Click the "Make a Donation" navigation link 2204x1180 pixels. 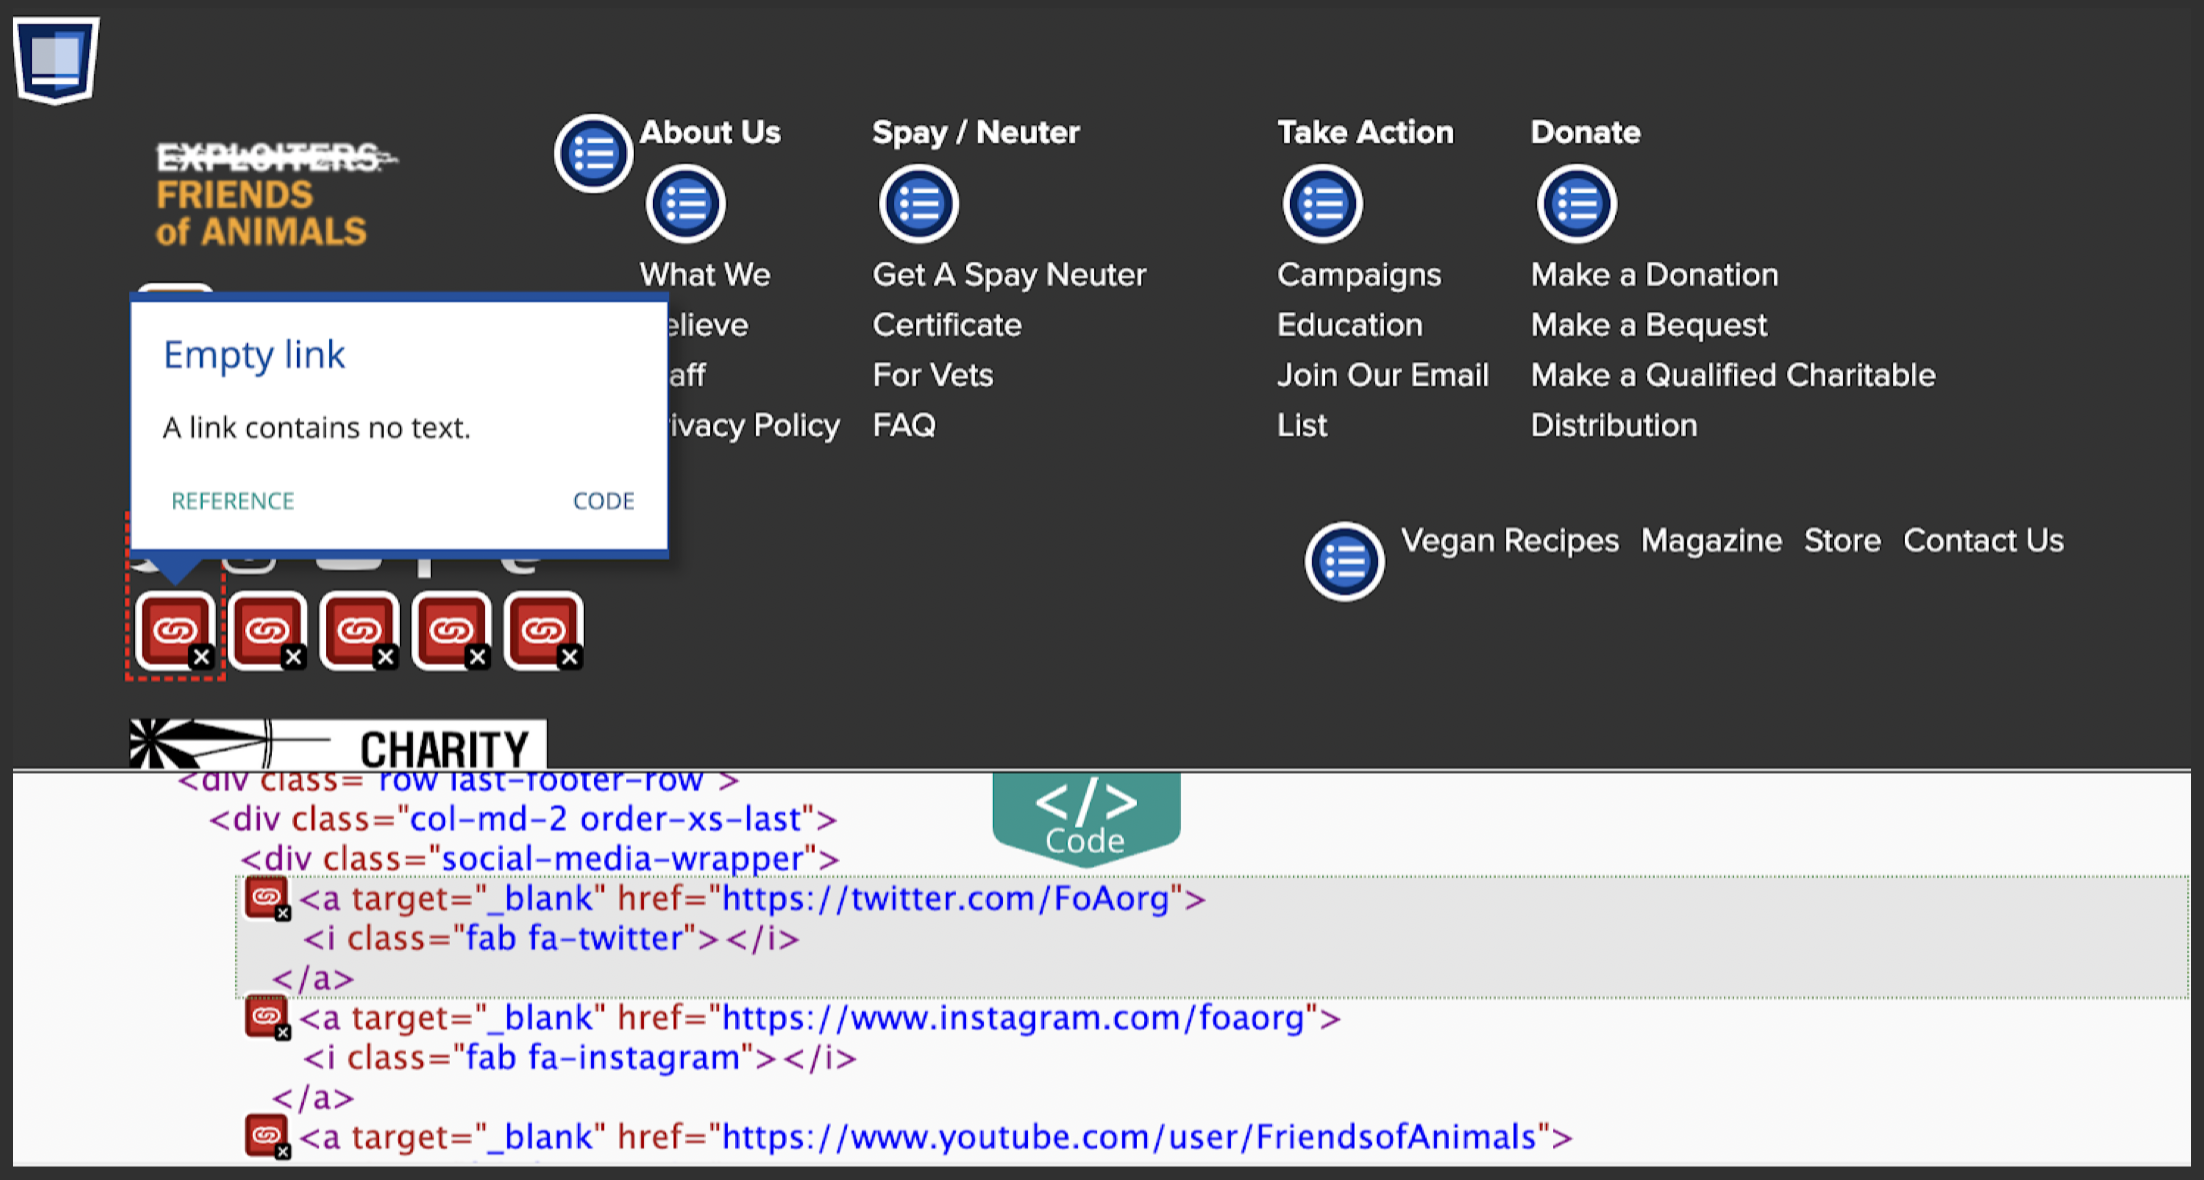click(x=1653, y=273)
